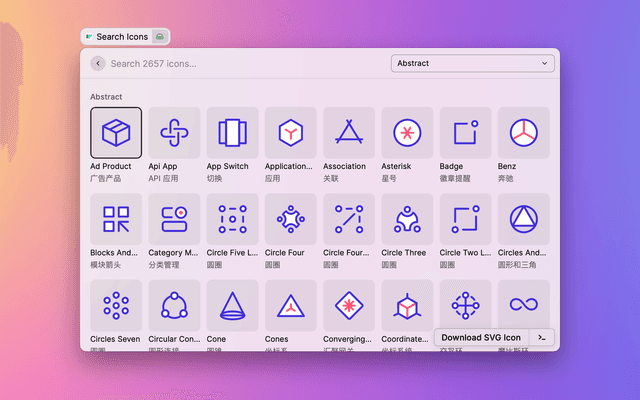Screen dimensions: 640x400
Task: Choose the Circles Seven icon
Action: pyautogui.click(x=116, y=305)
